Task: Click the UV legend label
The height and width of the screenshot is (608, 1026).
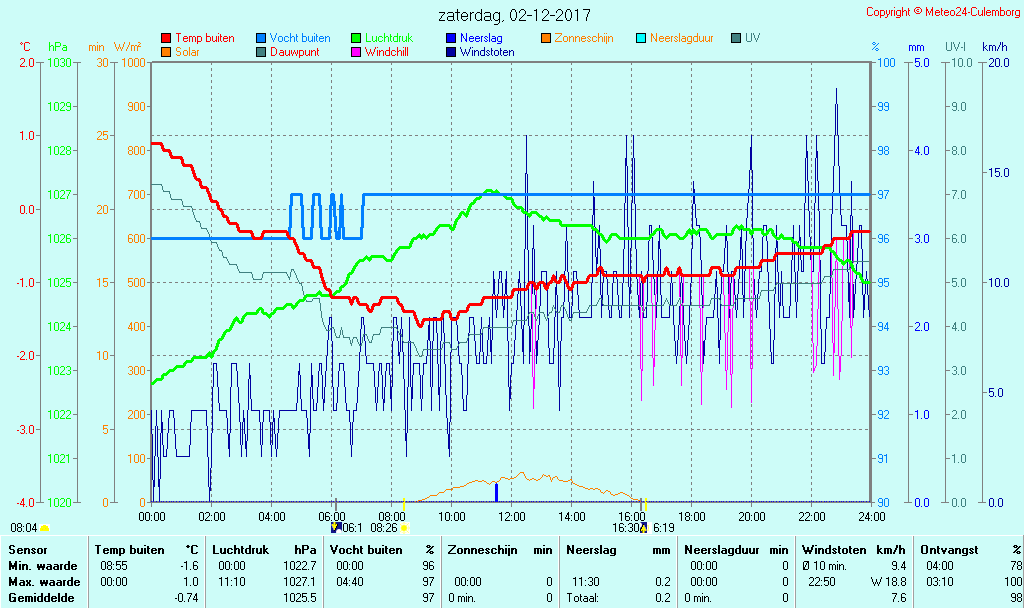Action: pyautogui.click(x=752, y=38)
